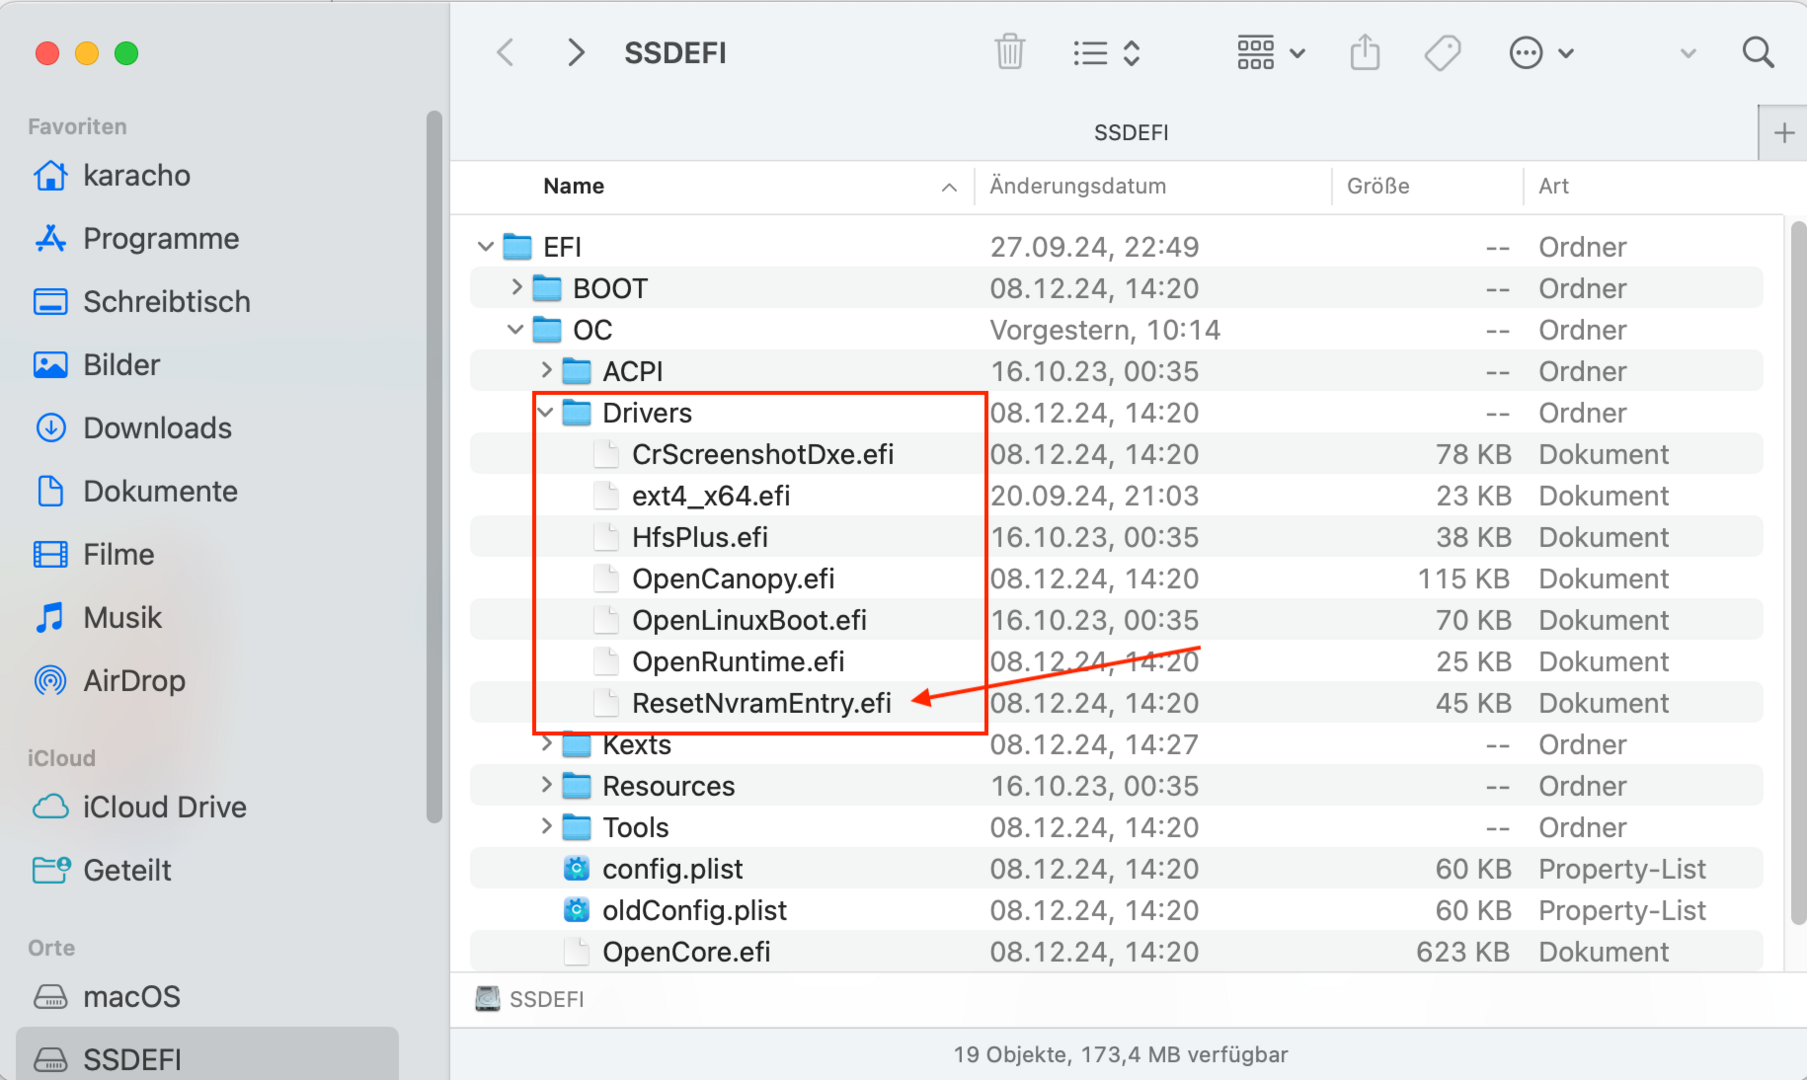Expand the BOOT folder
The image size is (1807, 1080).
point(516,288)
